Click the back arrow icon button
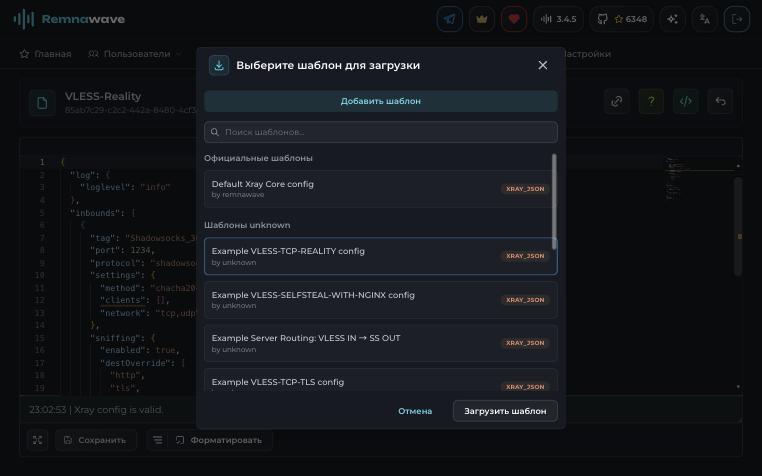The image size is (762, 476). click(720, 101)
